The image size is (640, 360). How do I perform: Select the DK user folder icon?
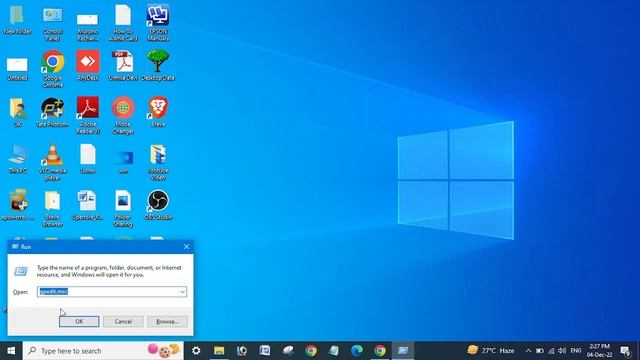(x=17, y=112)
